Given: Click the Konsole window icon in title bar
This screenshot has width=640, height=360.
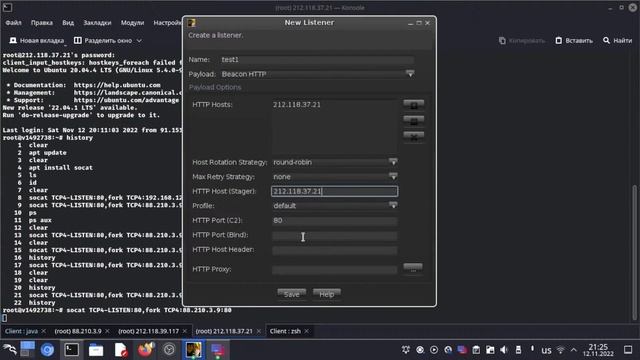Looking at the screenshot, I should click(x=7, y=7).
